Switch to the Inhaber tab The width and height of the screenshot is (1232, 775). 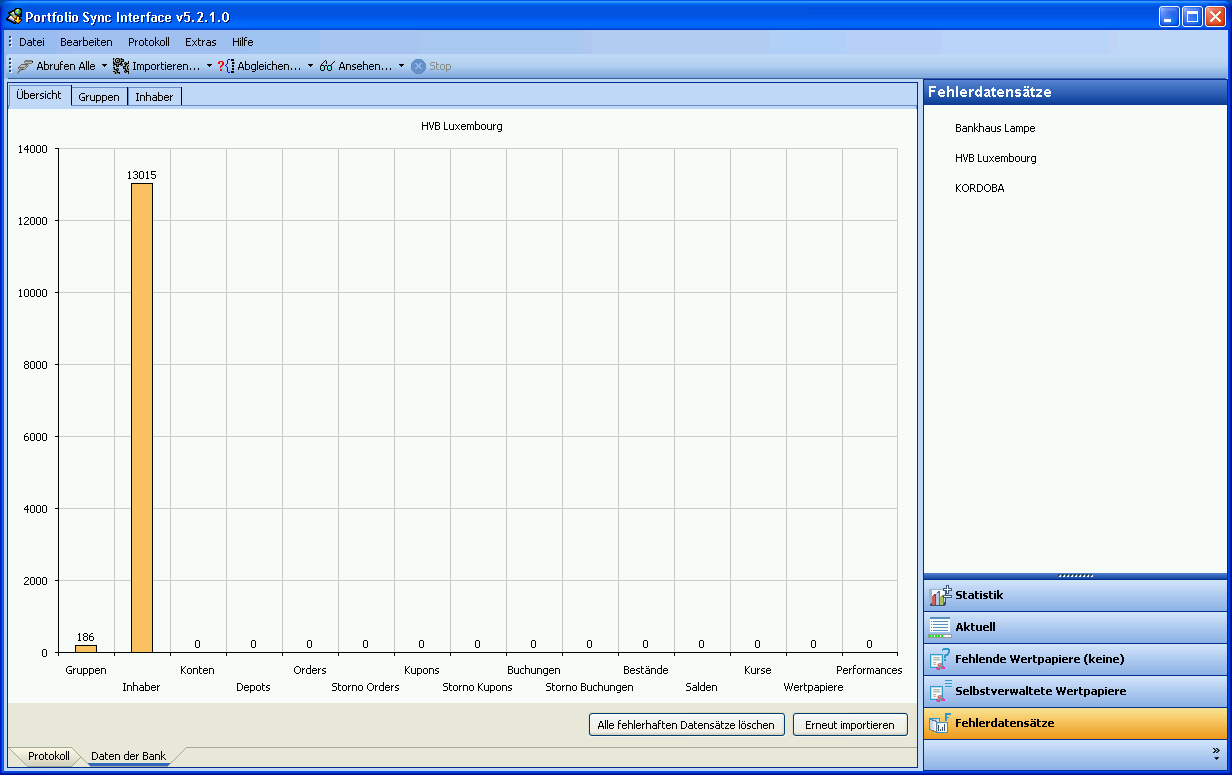click(154, 97)
